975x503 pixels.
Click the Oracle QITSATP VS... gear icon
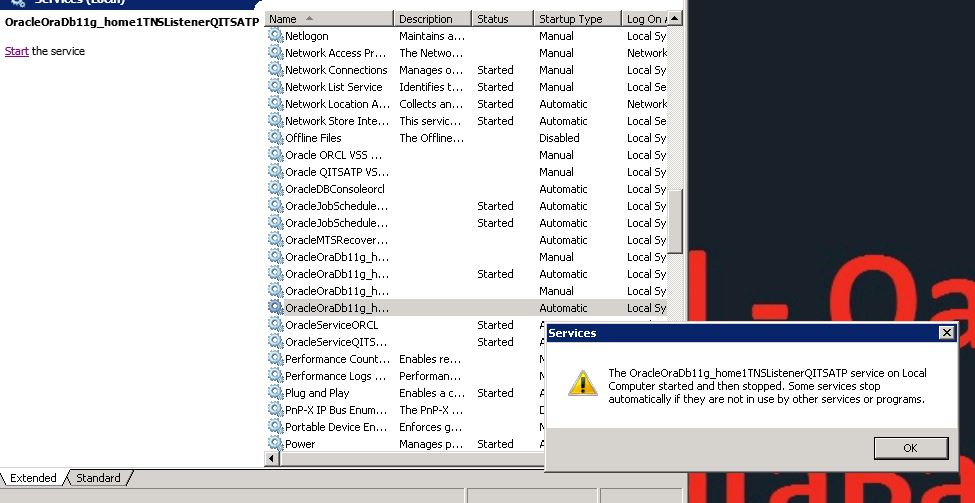click(275, 172)
